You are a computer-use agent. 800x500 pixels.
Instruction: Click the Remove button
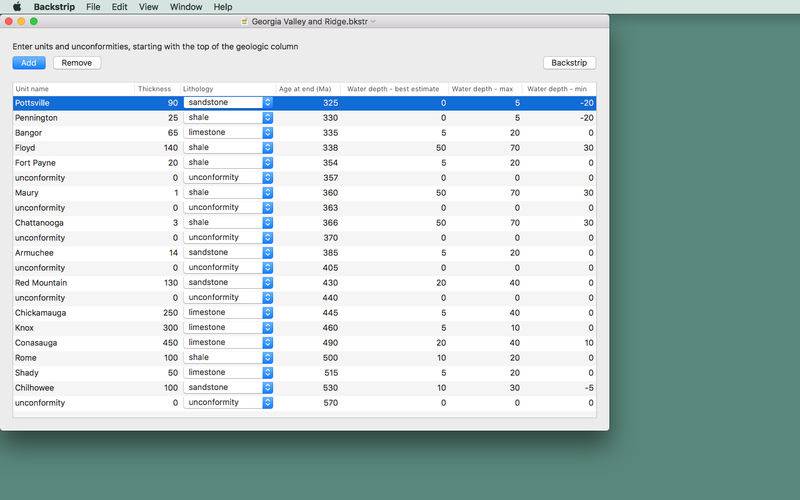(x=77, y=63)
